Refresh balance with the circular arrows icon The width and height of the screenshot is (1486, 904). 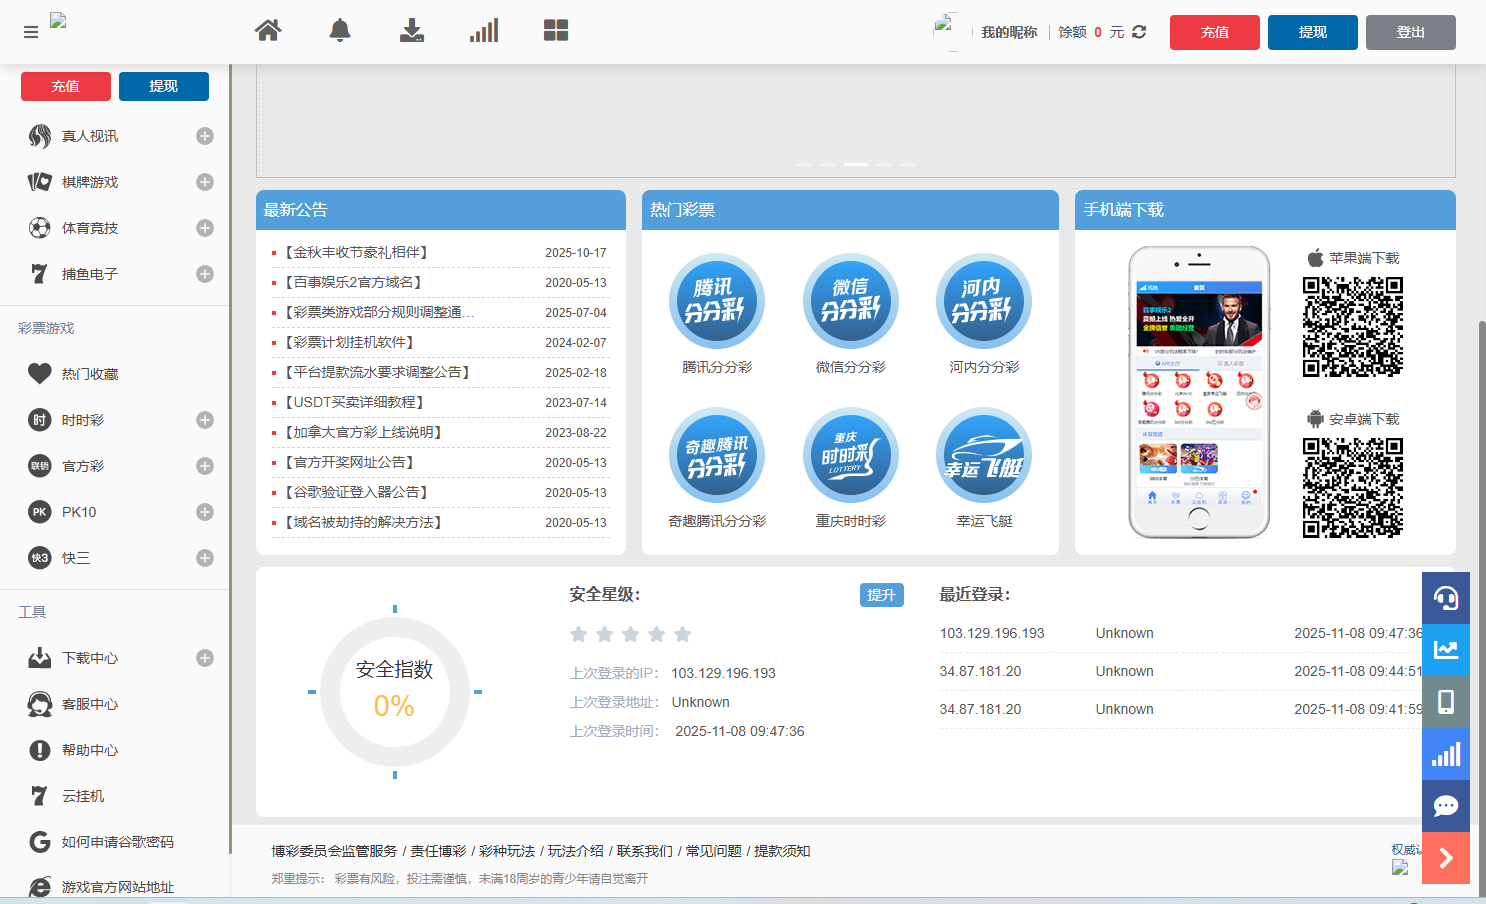(x=1139, y=32)
